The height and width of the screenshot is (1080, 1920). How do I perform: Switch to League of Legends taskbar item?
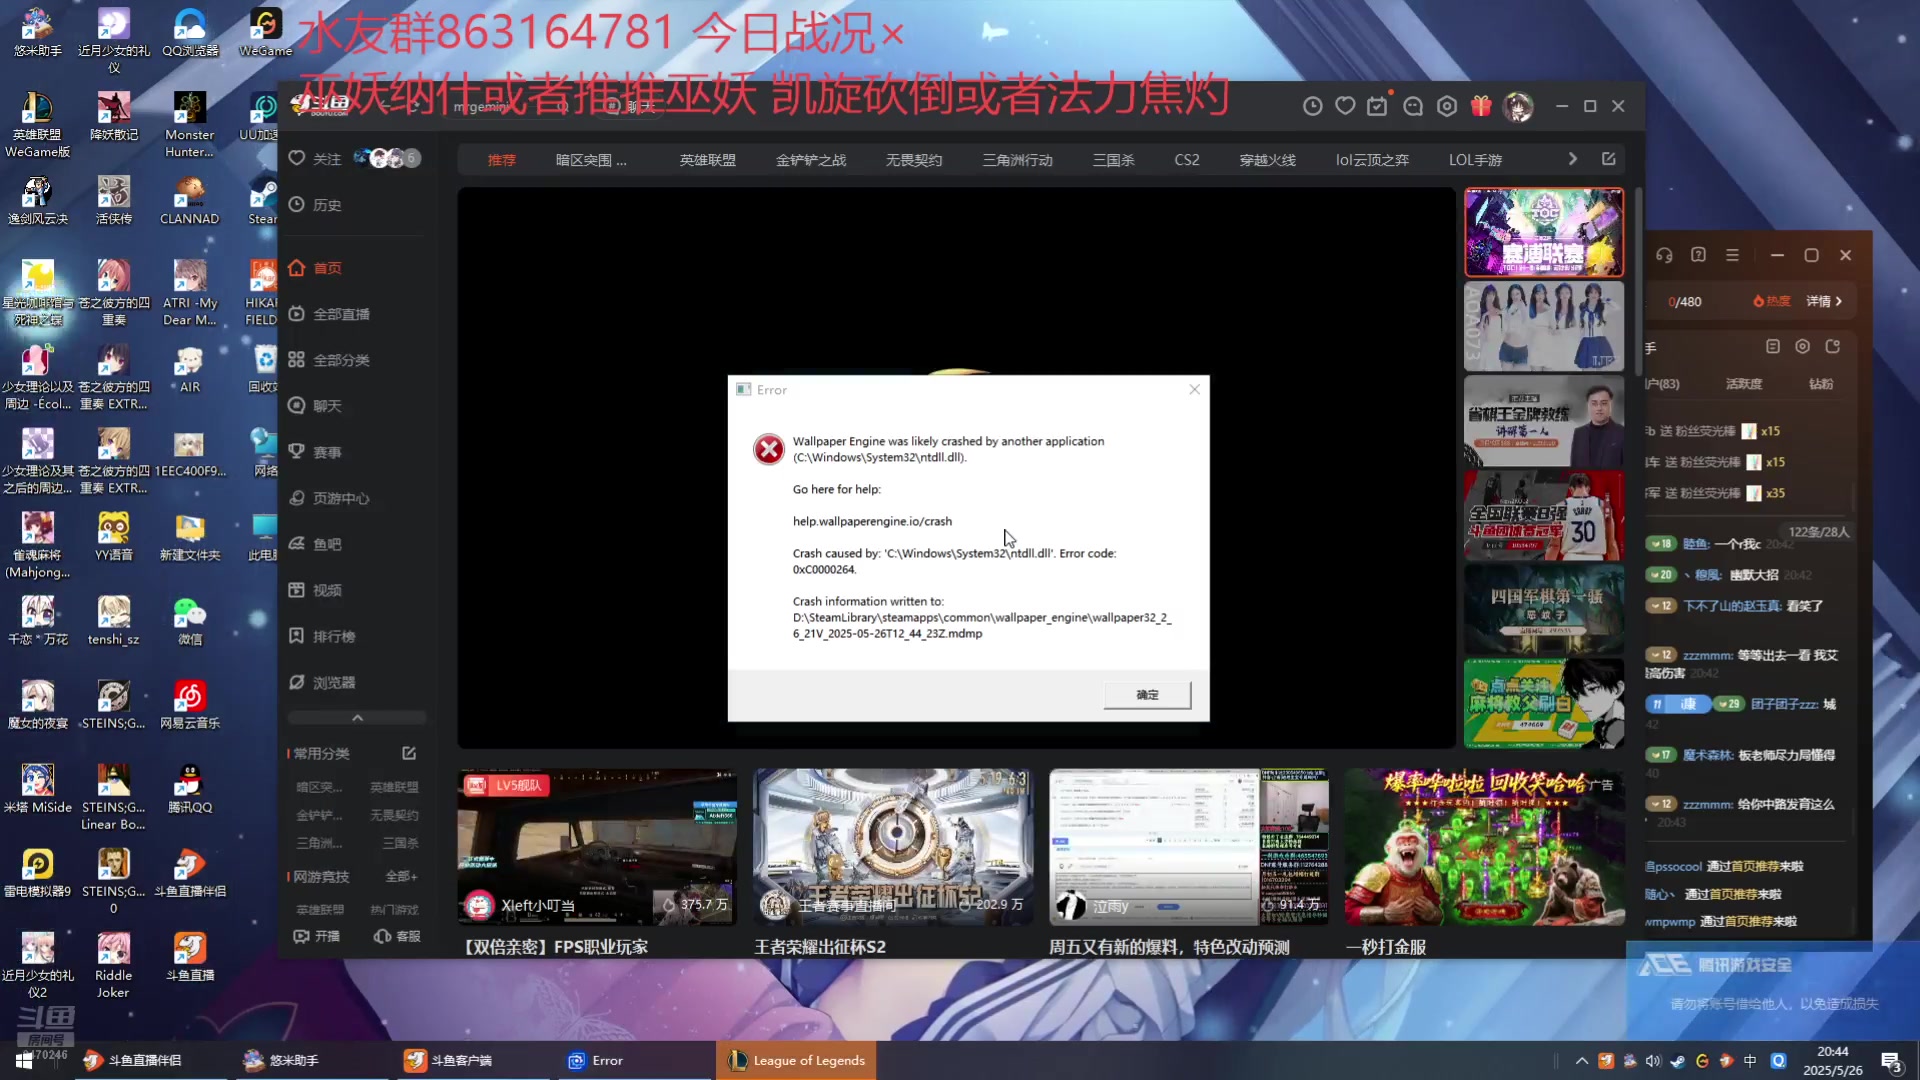[796, 1060]
